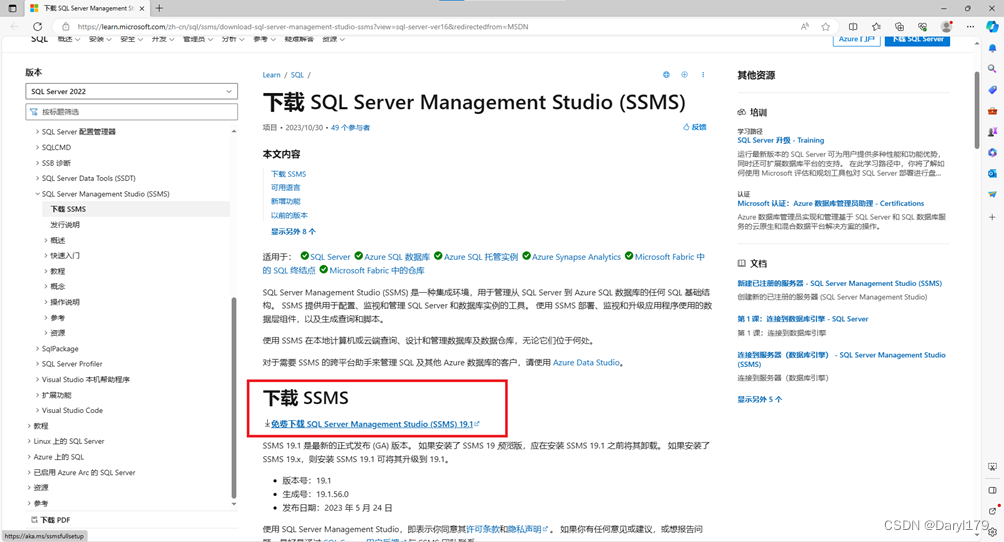Open a new browser tab
Image resolution: width=1004 pixels, height=542 pixels.
(x=159, y=8)
